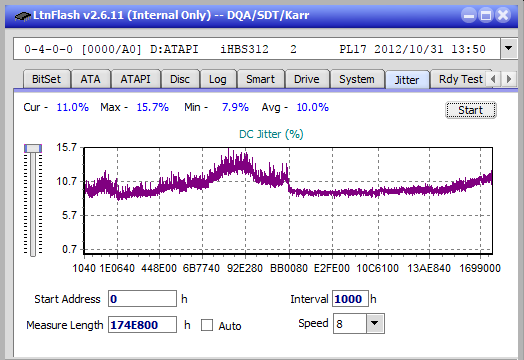
Task: Click in the Interval input field
Action: [350, 298]
